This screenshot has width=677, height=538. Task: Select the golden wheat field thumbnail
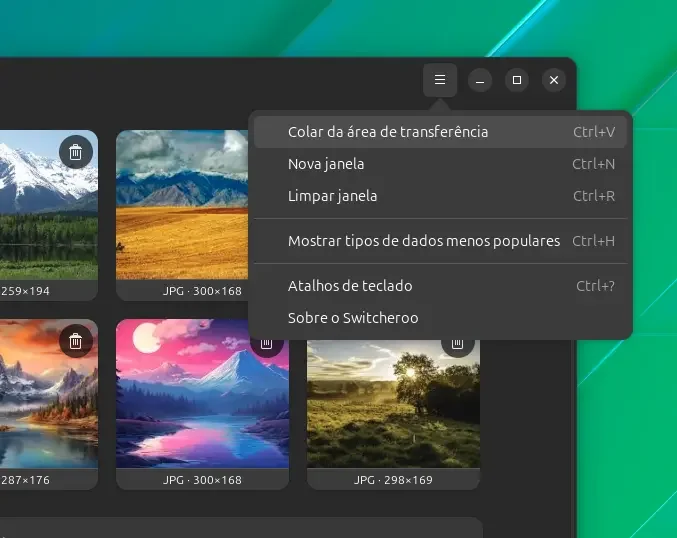point(182,205)
